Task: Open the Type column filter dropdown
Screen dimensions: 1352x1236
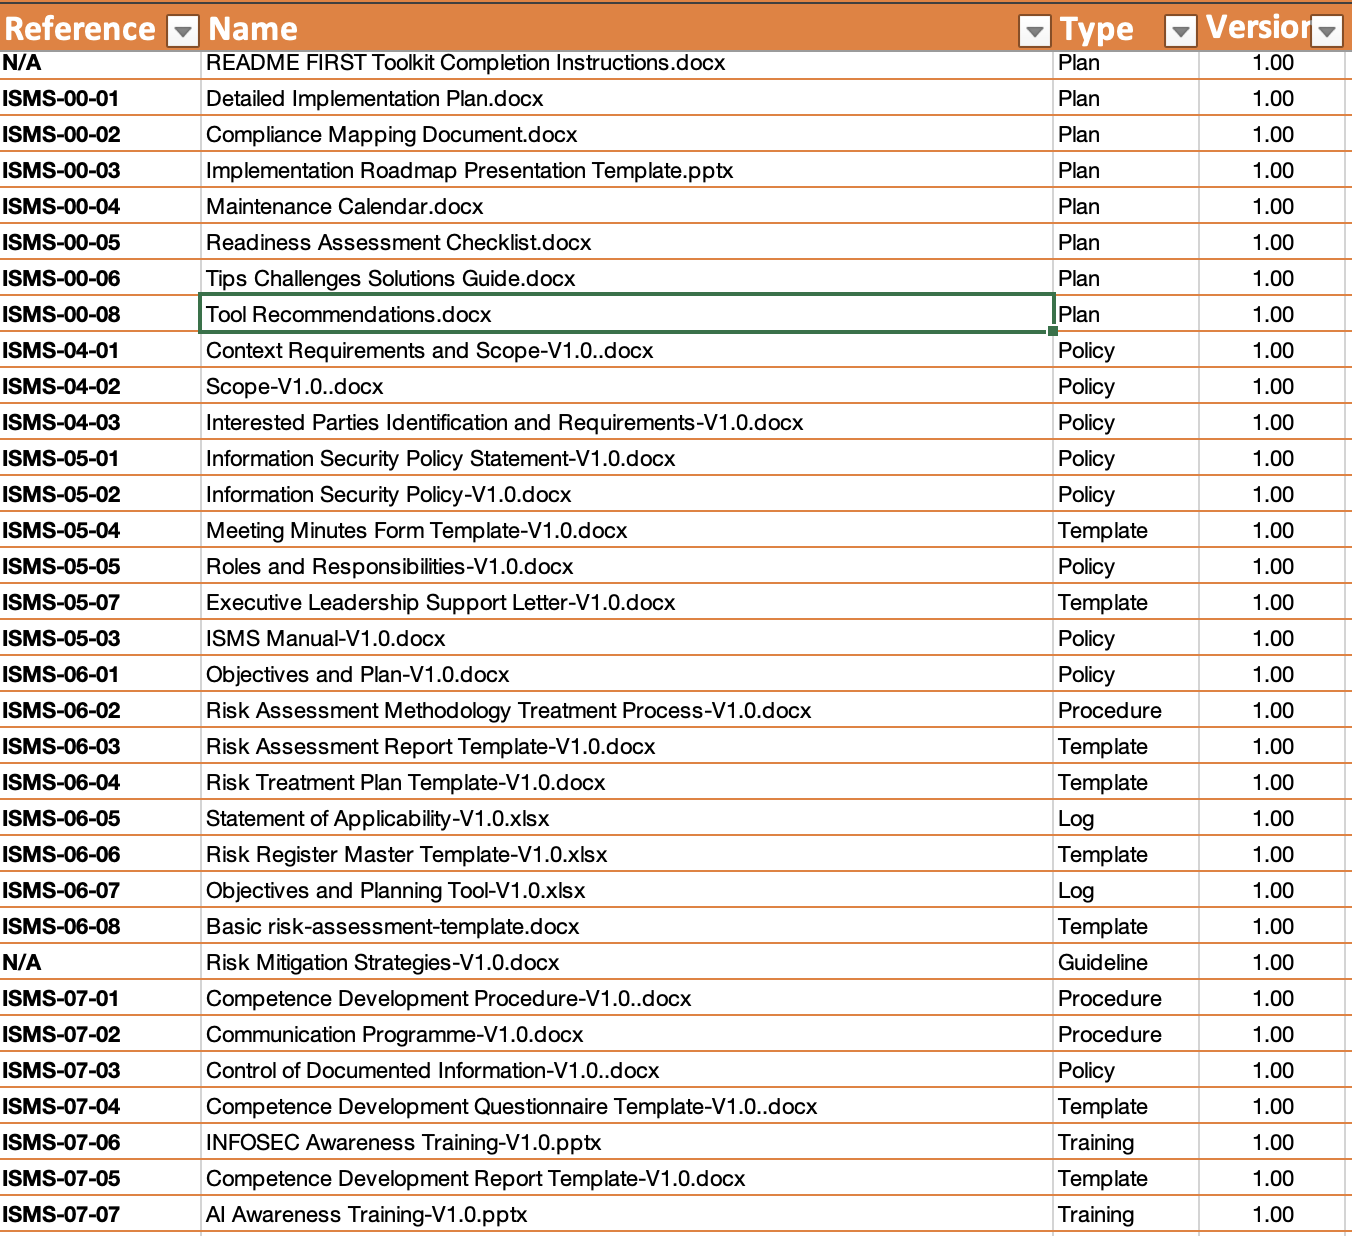Action: point(1181,32)
